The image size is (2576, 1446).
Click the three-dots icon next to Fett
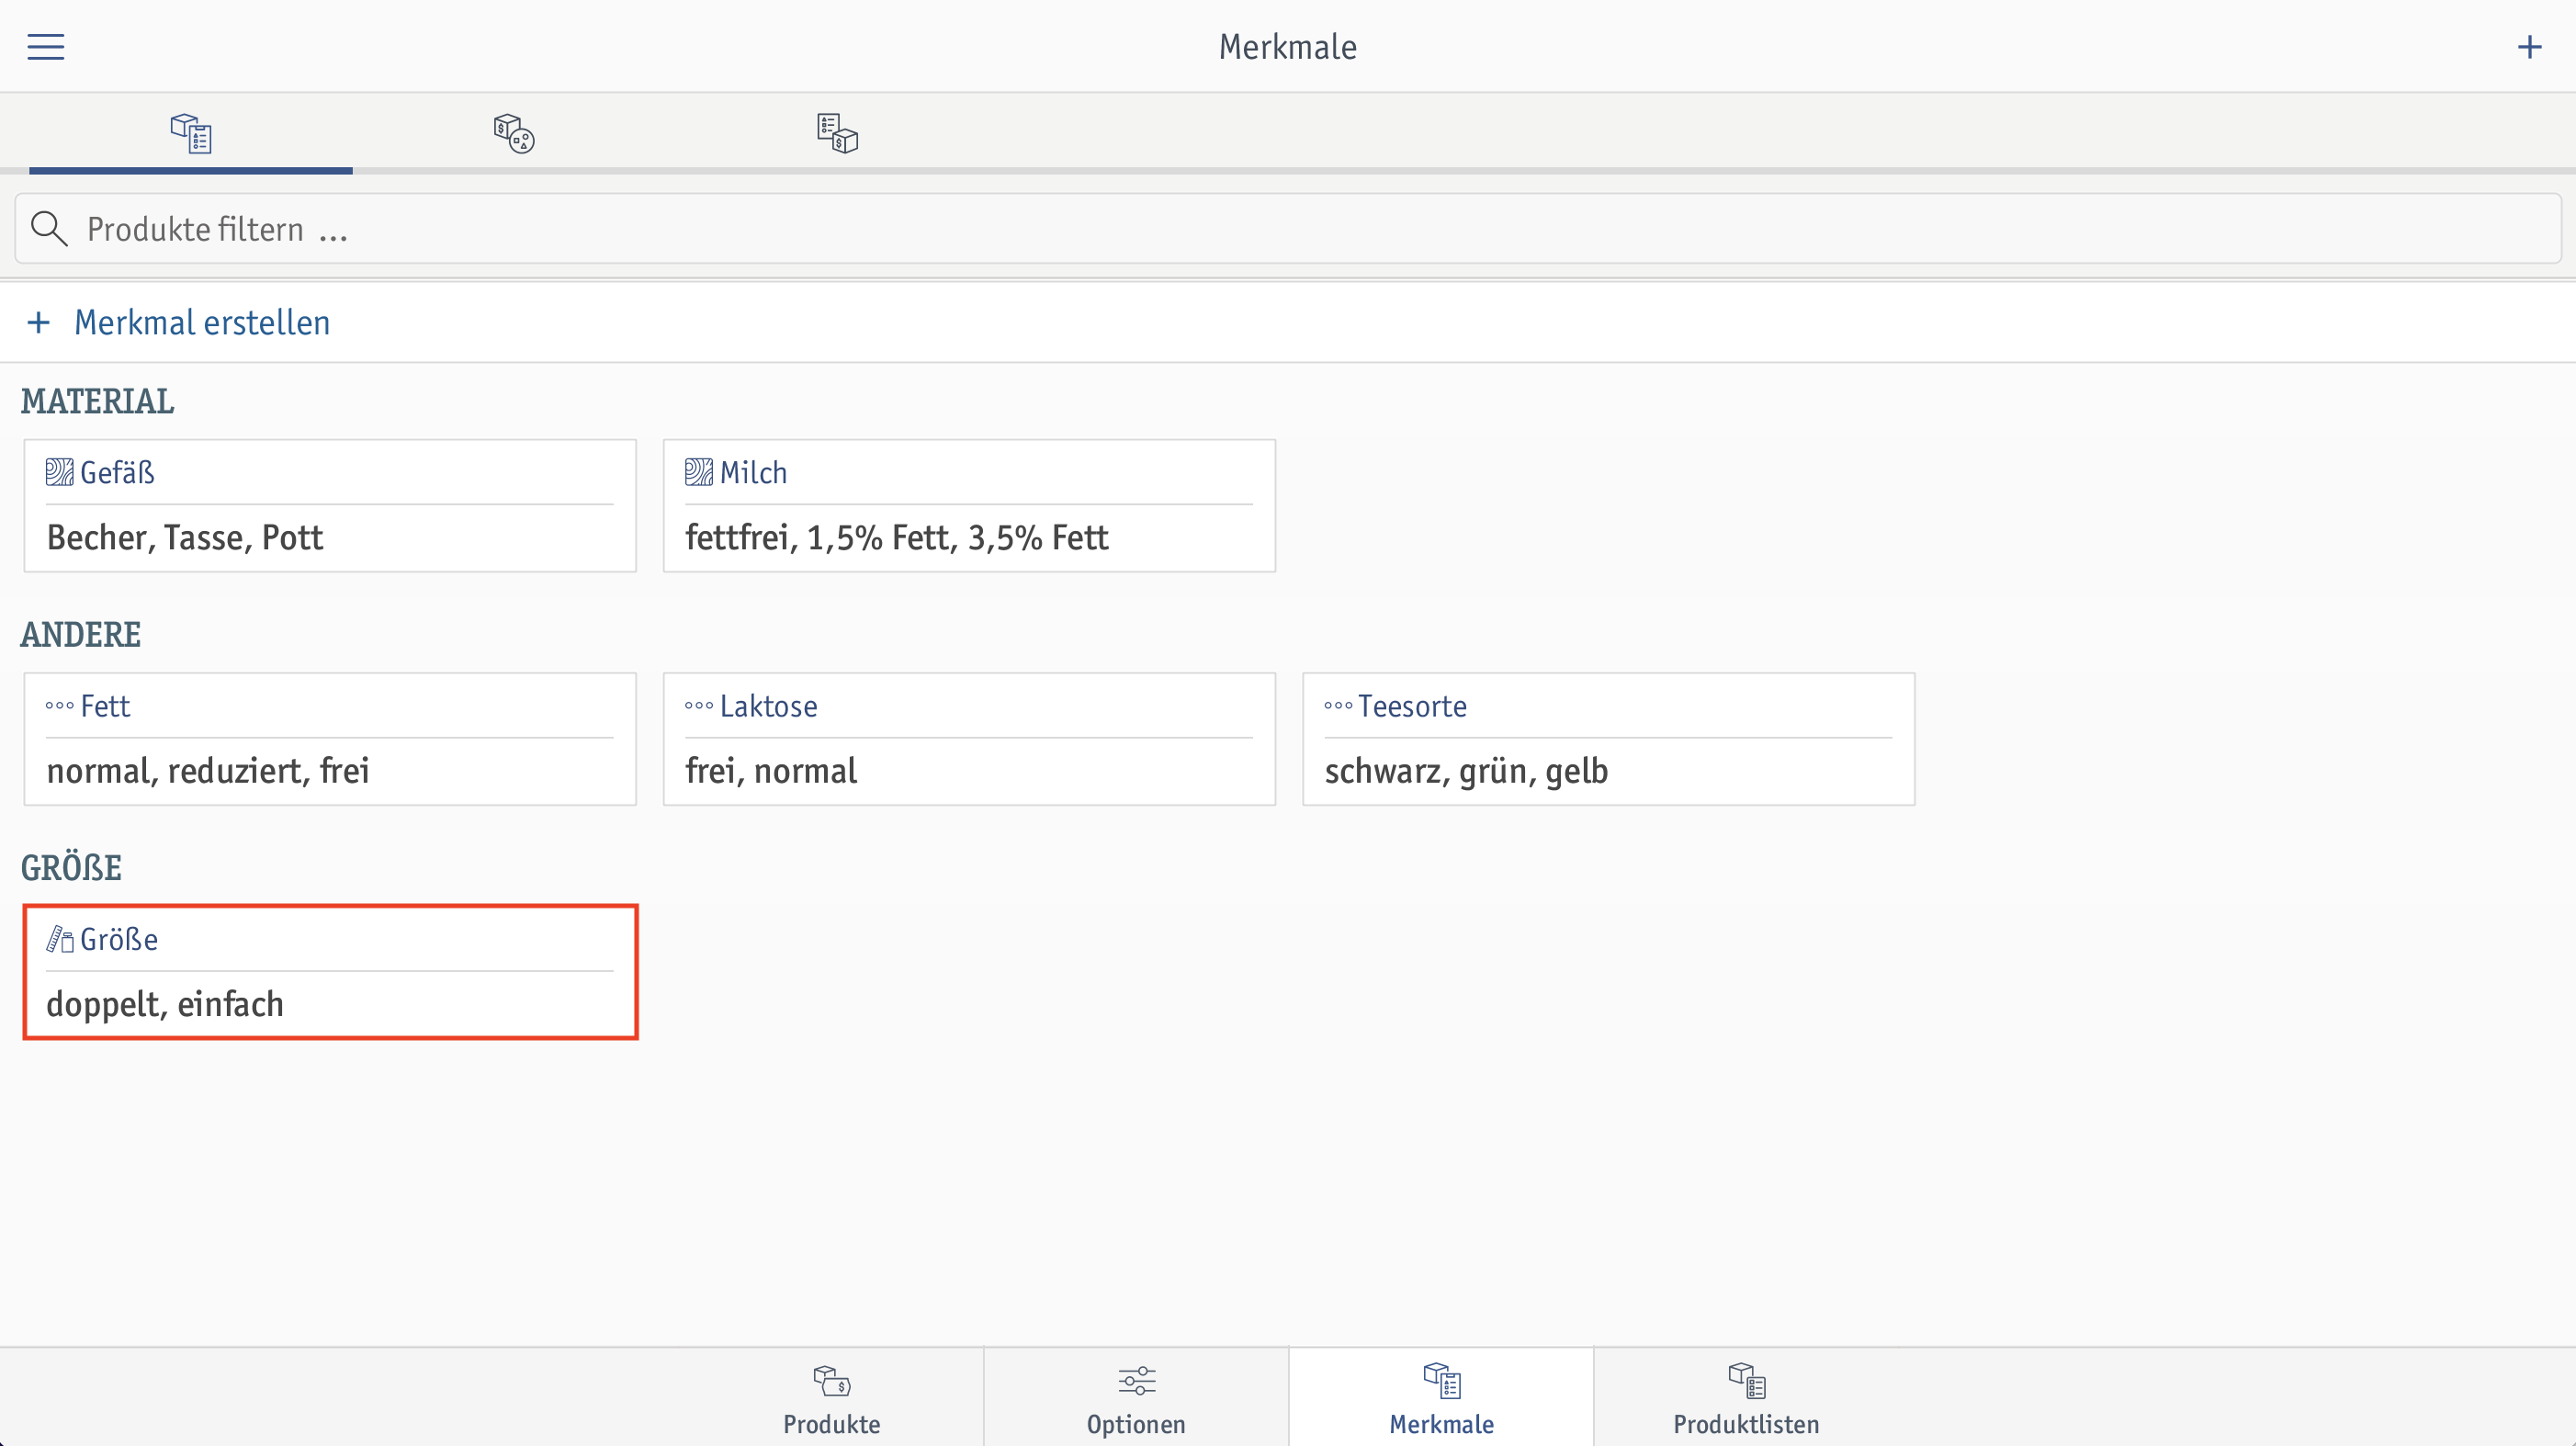(x=59, y=706)
